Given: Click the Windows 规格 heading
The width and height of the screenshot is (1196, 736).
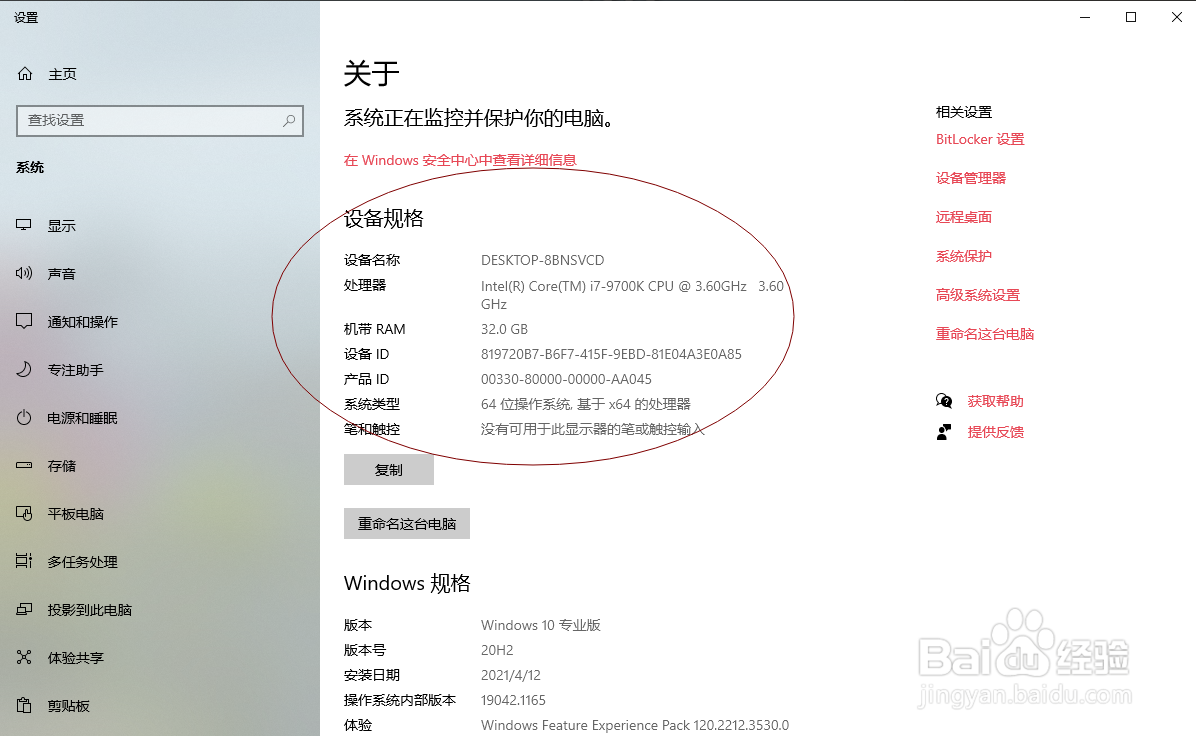Looking at the screenshot, I should click(407, 583).
